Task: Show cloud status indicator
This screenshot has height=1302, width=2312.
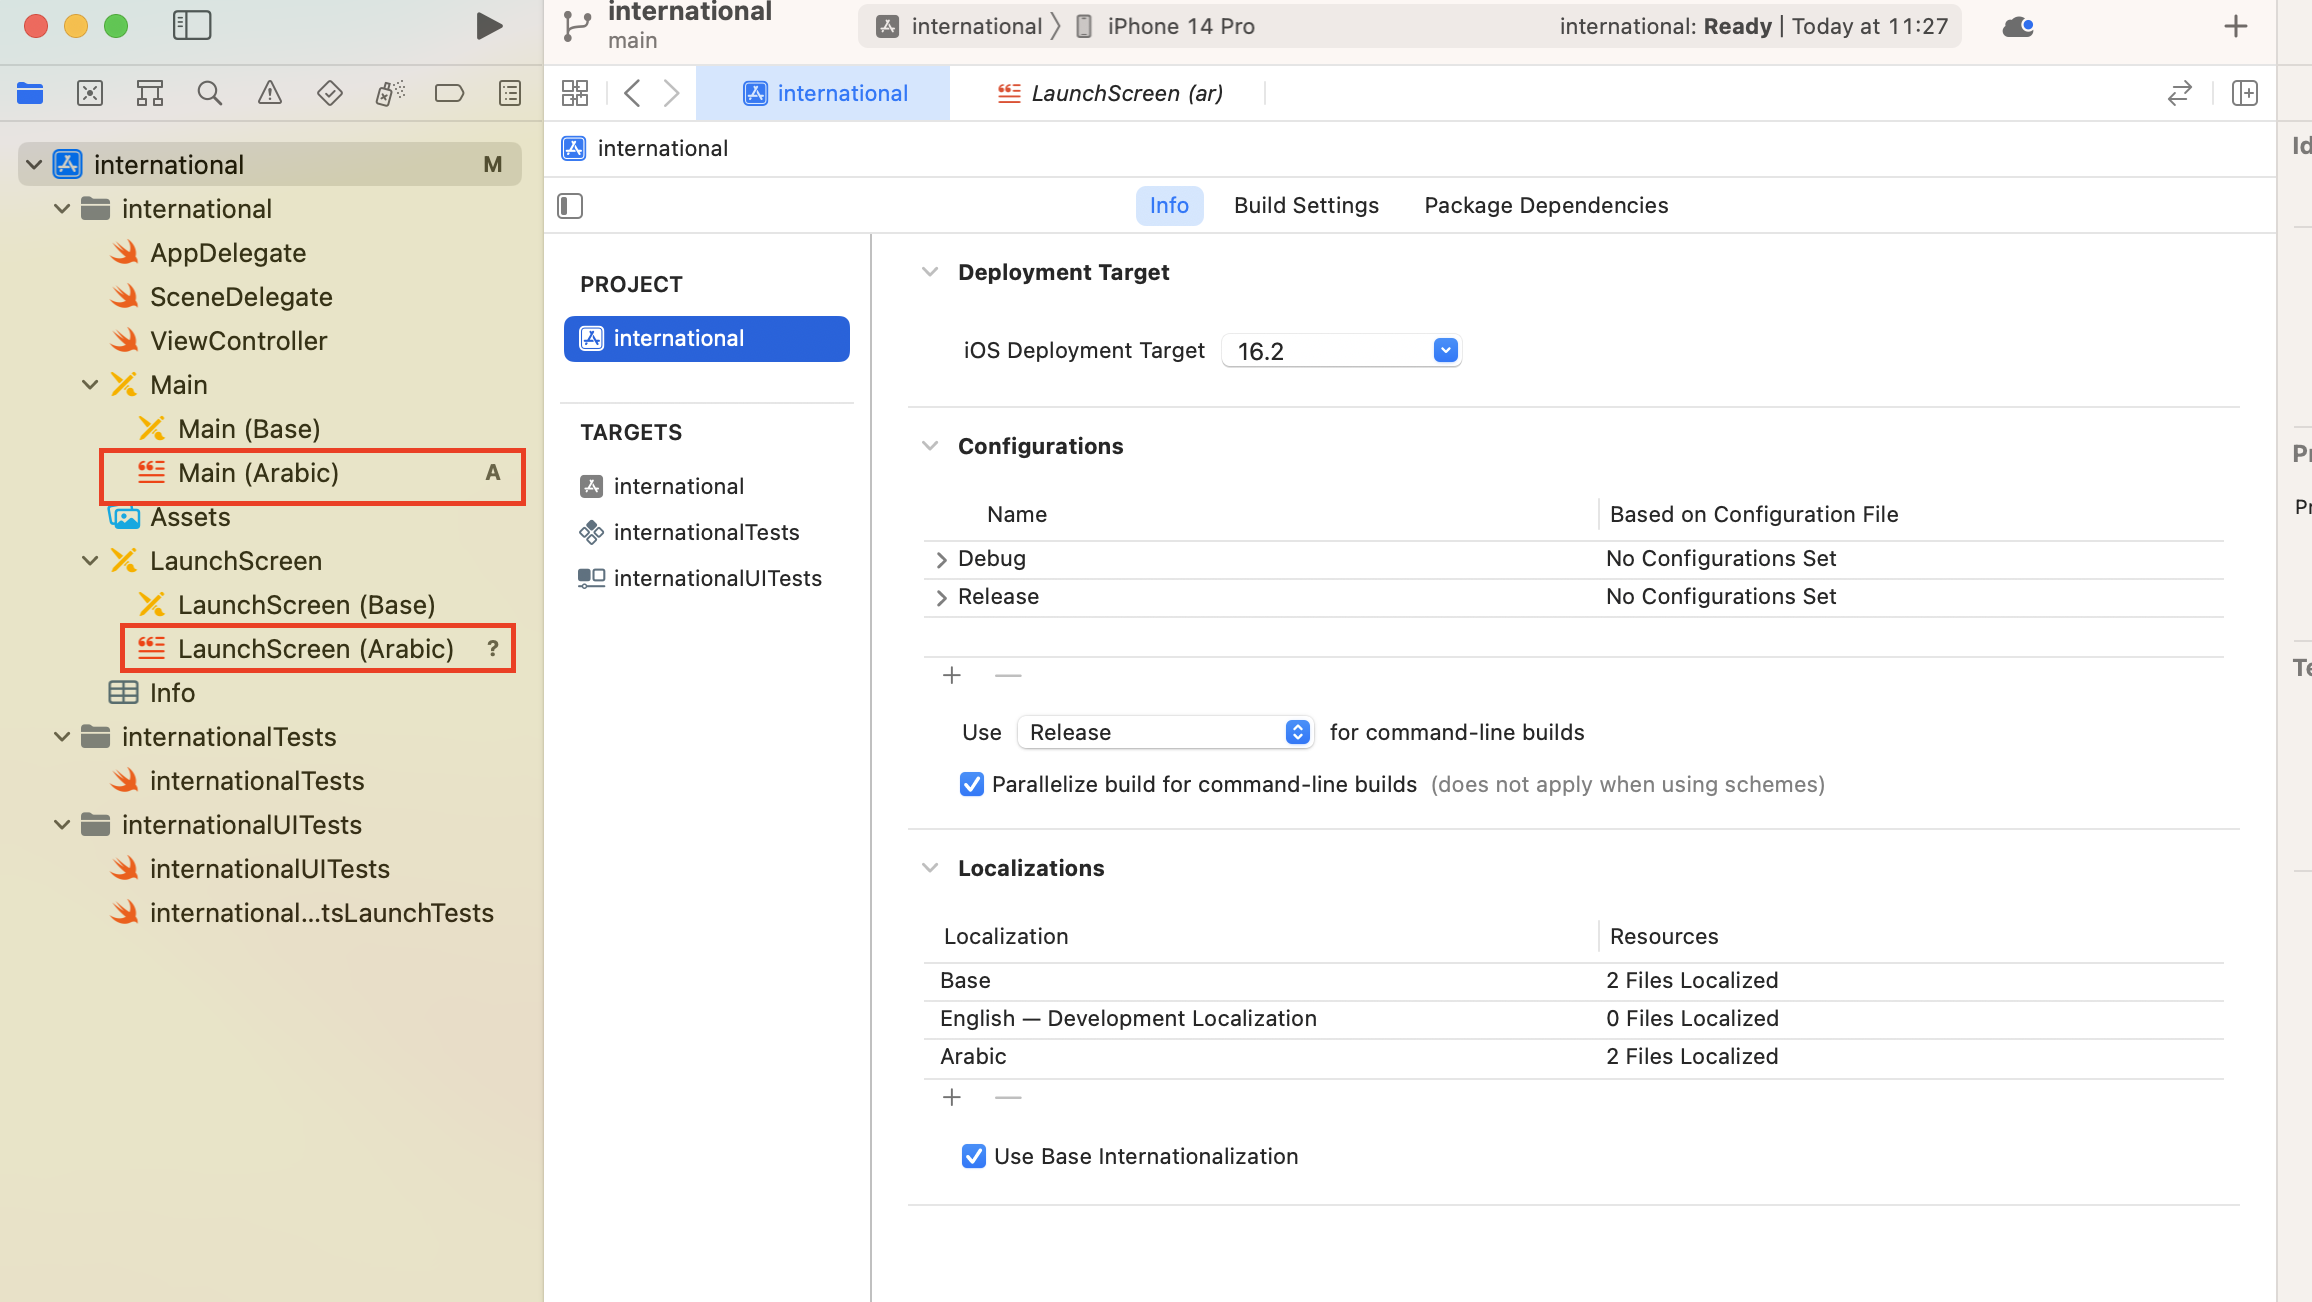Action: (x=2018, y=26)
